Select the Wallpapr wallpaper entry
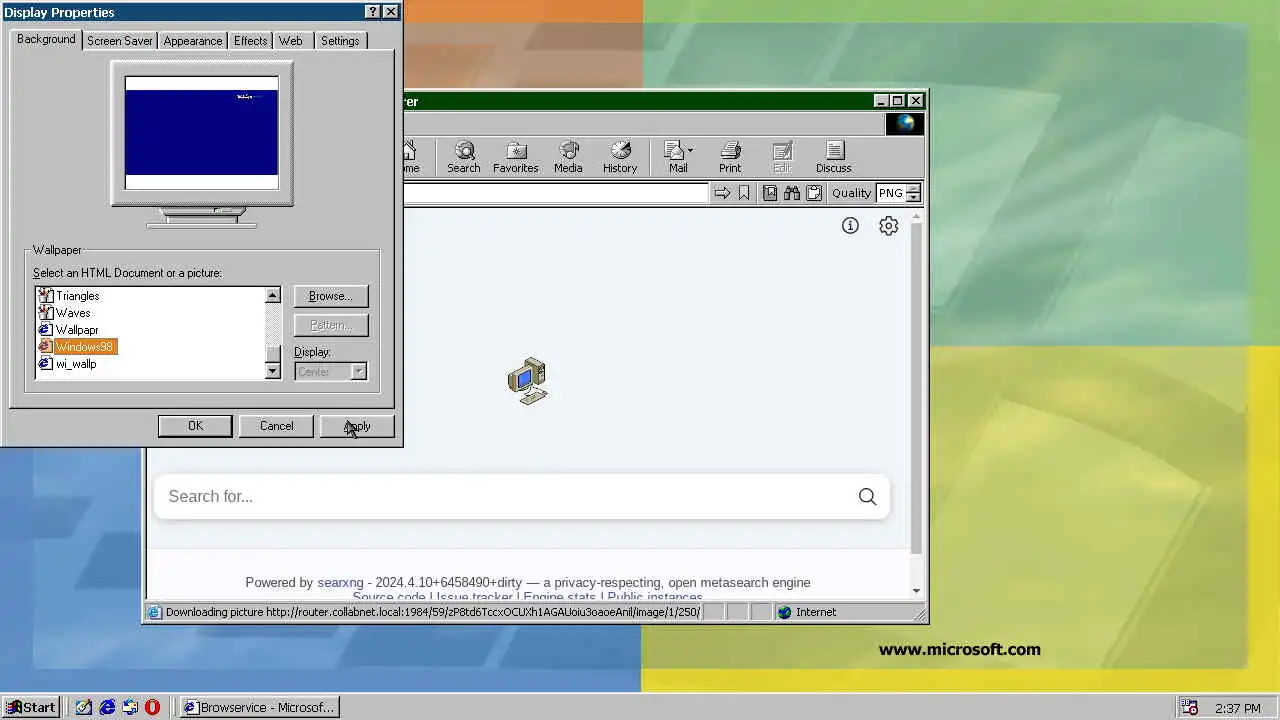The width and height of the screenshot is (1280, 720). [x=77, y=330]
